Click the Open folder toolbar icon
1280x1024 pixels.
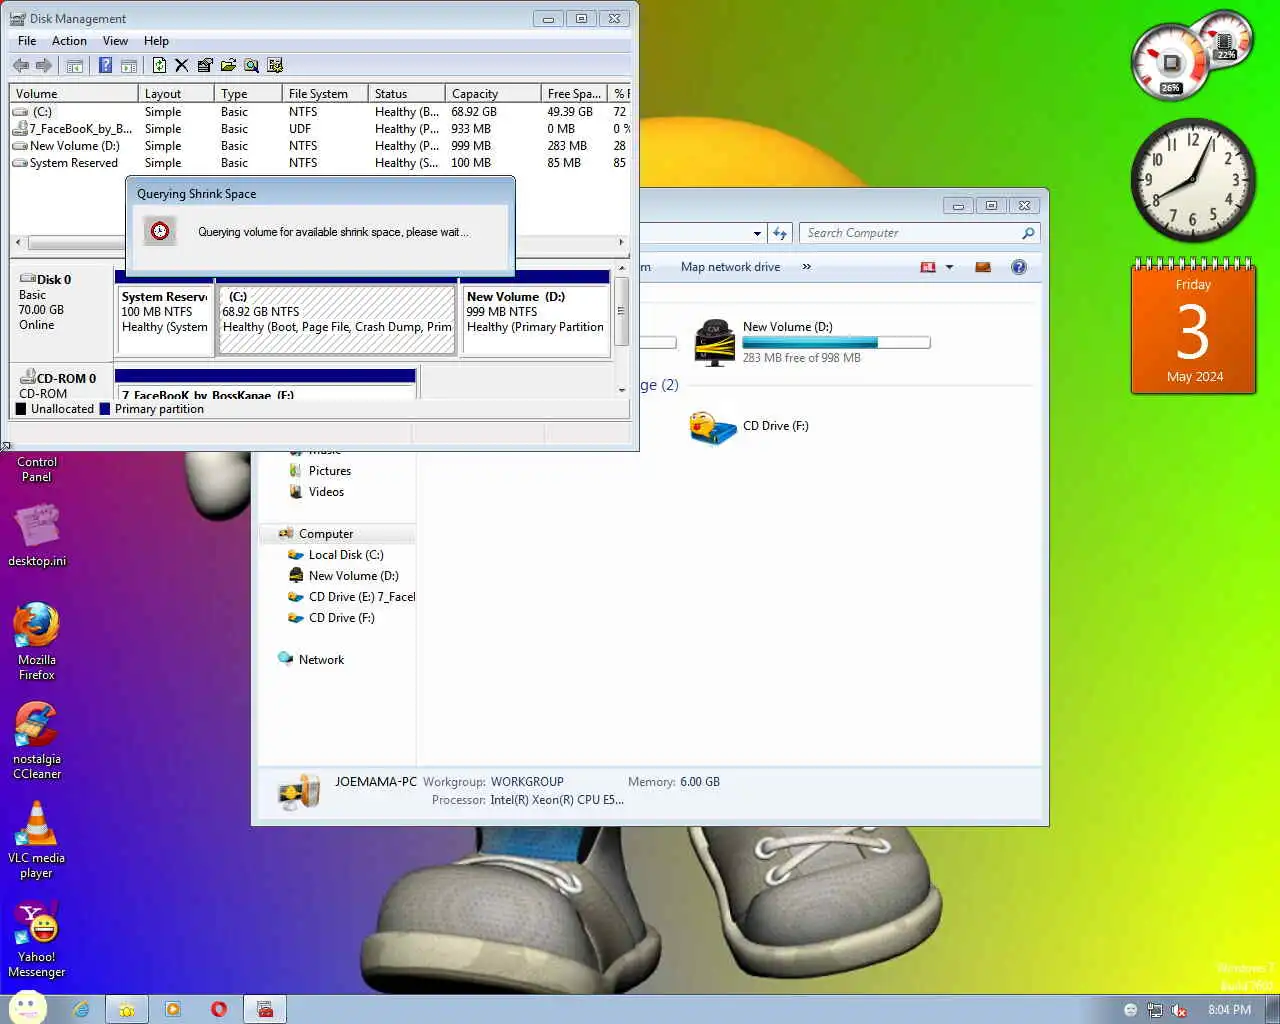click(228, 65)
